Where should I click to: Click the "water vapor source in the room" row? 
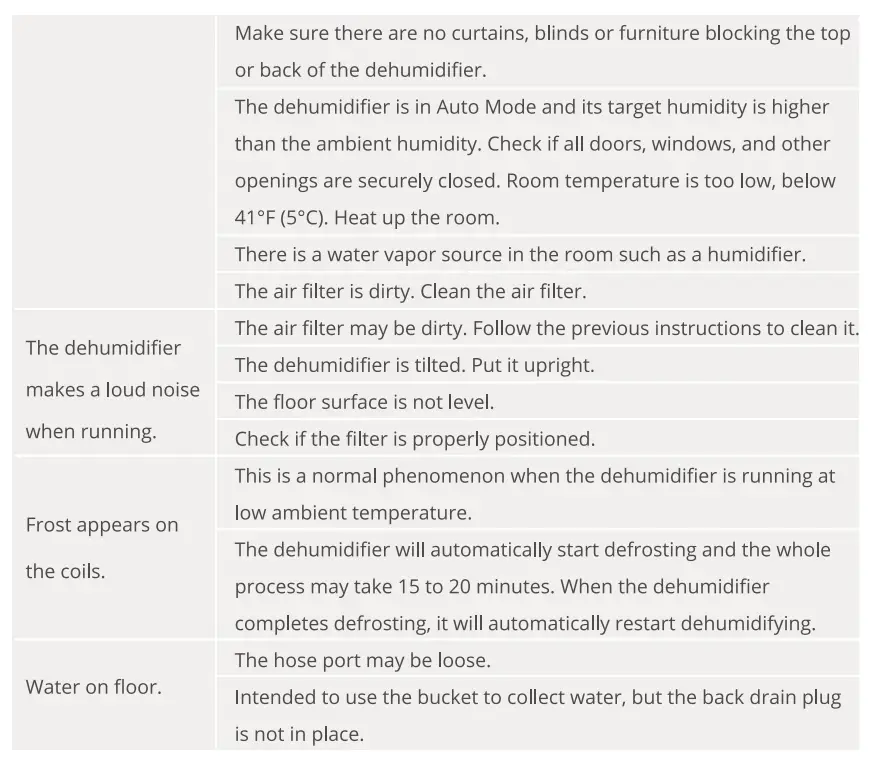click(x=519, y=255)
